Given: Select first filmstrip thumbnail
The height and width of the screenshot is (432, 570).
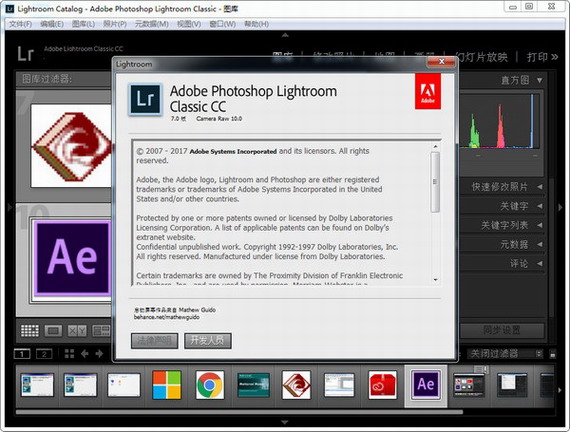Looking at the screenshot, I should (37, 385).
